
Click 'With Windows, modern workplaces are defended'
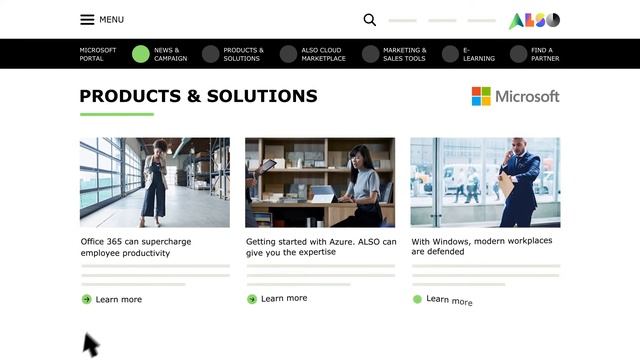tap(482, 246)
